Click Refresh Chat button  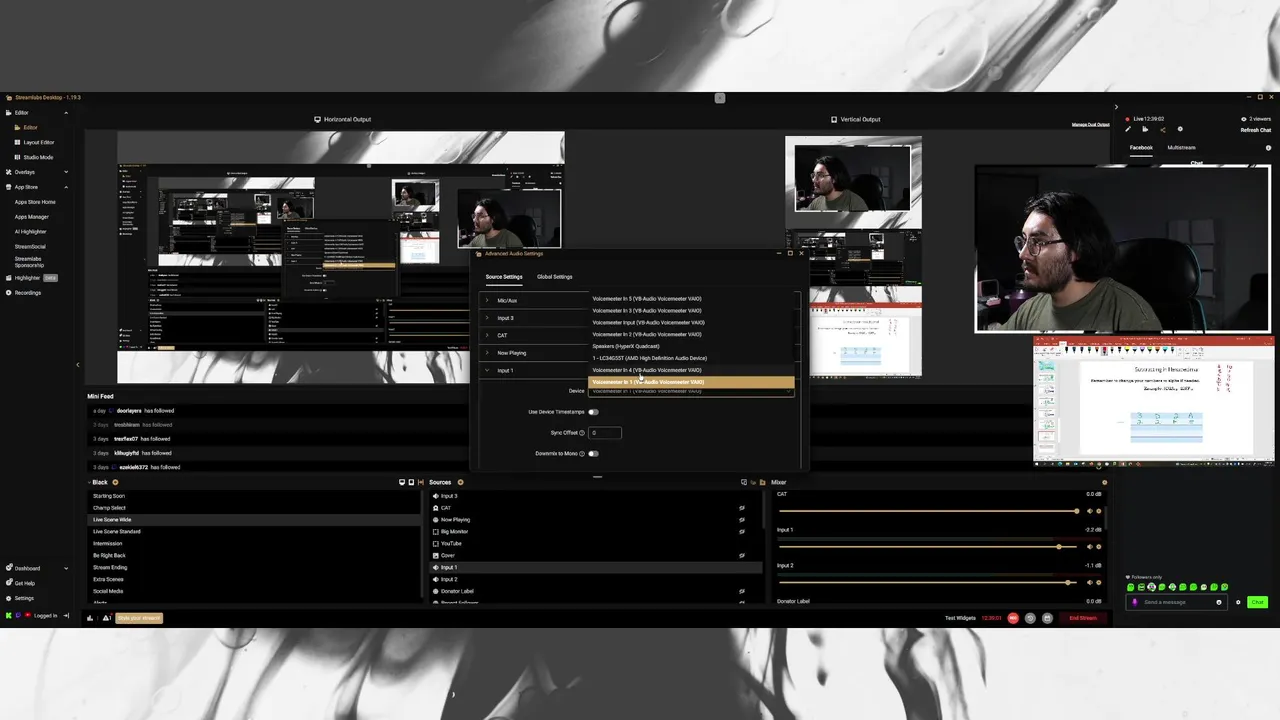tap(1256, 130)
